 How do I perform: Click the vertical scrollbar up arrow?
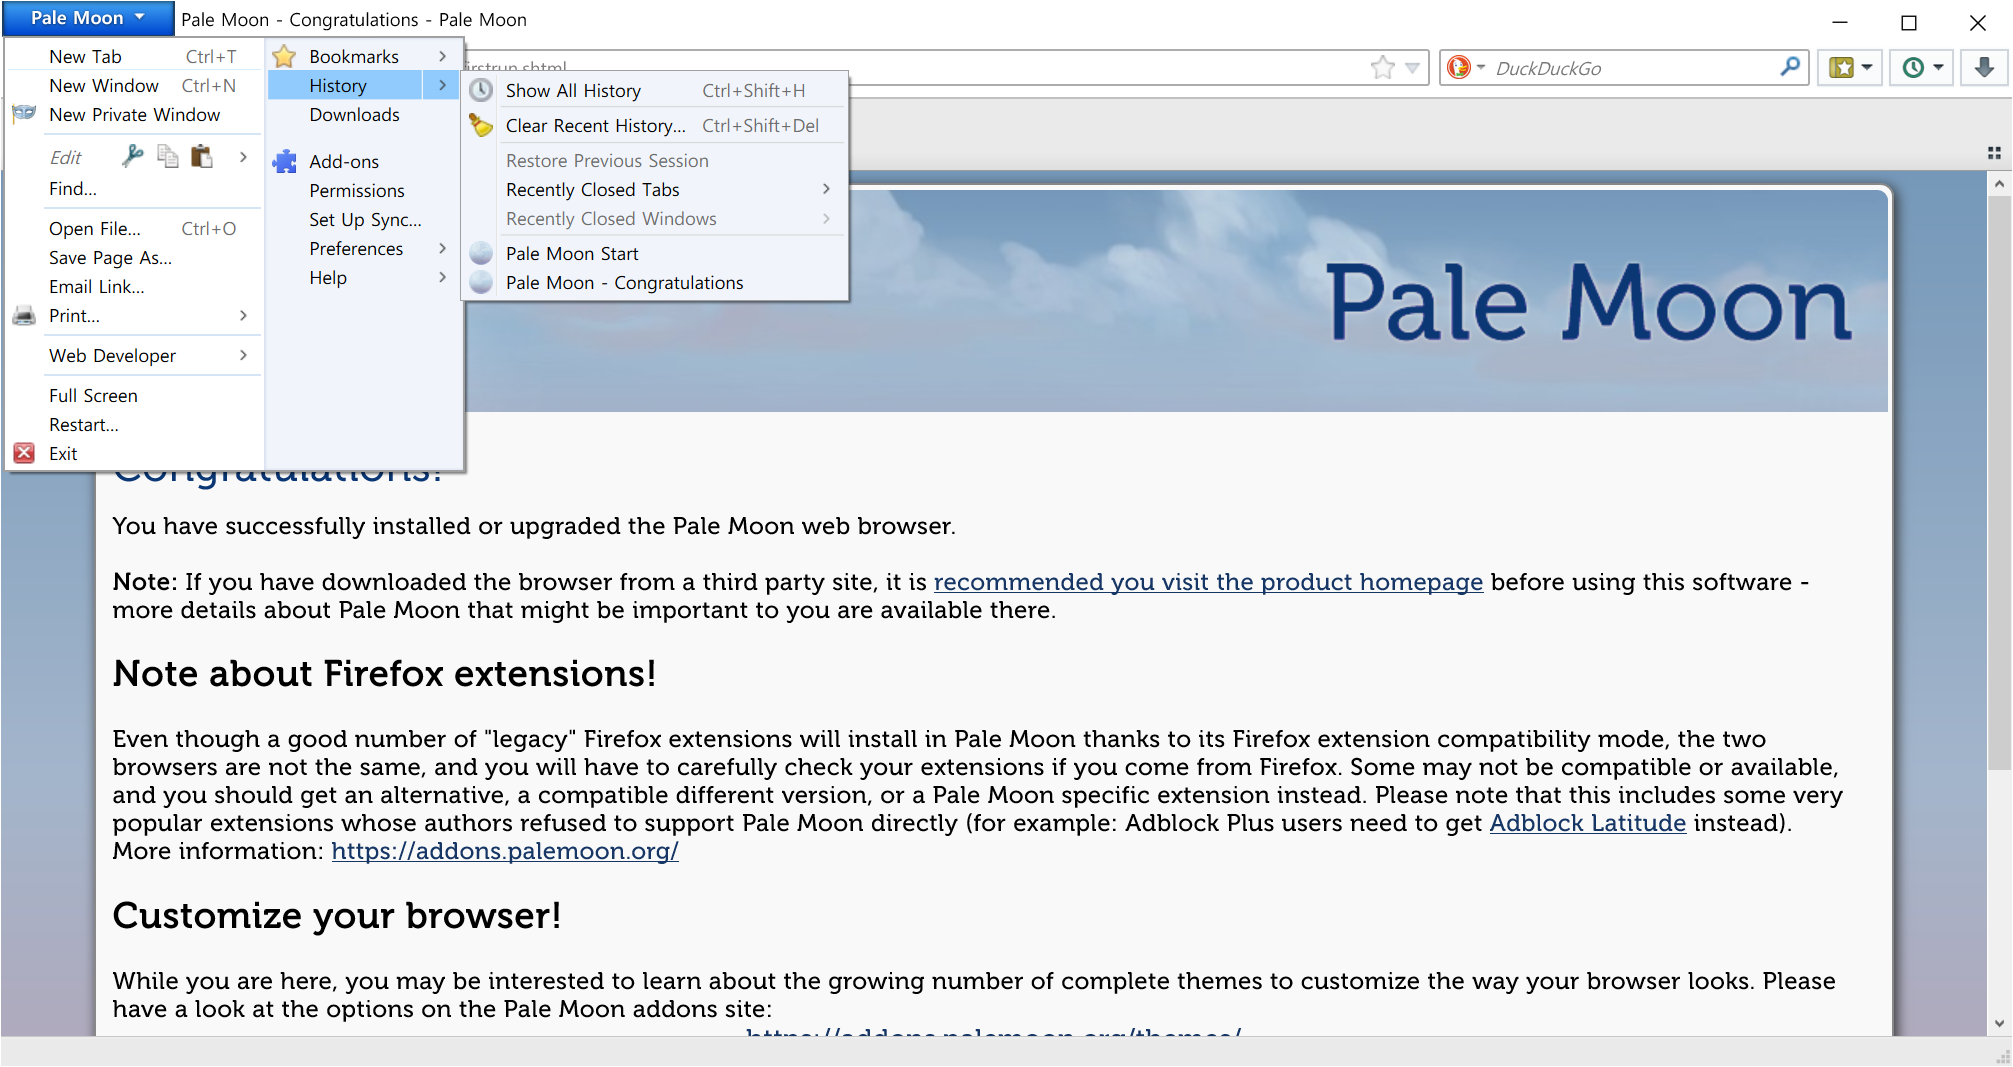1999,183
